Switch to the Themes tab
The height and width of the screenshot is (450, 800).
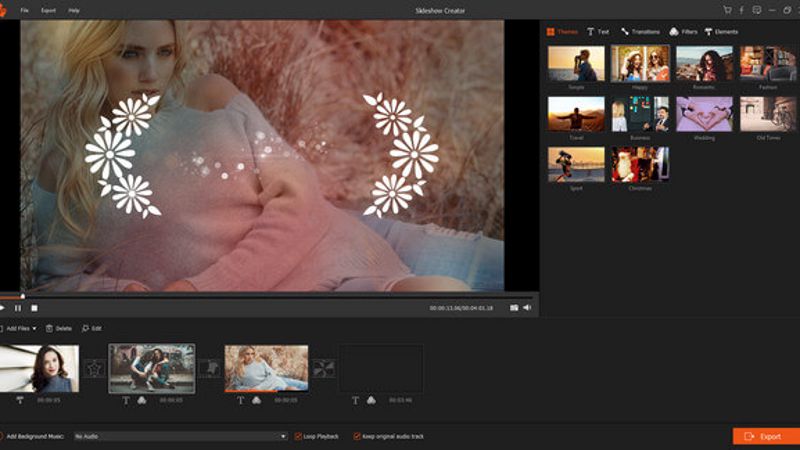[562, 32]
